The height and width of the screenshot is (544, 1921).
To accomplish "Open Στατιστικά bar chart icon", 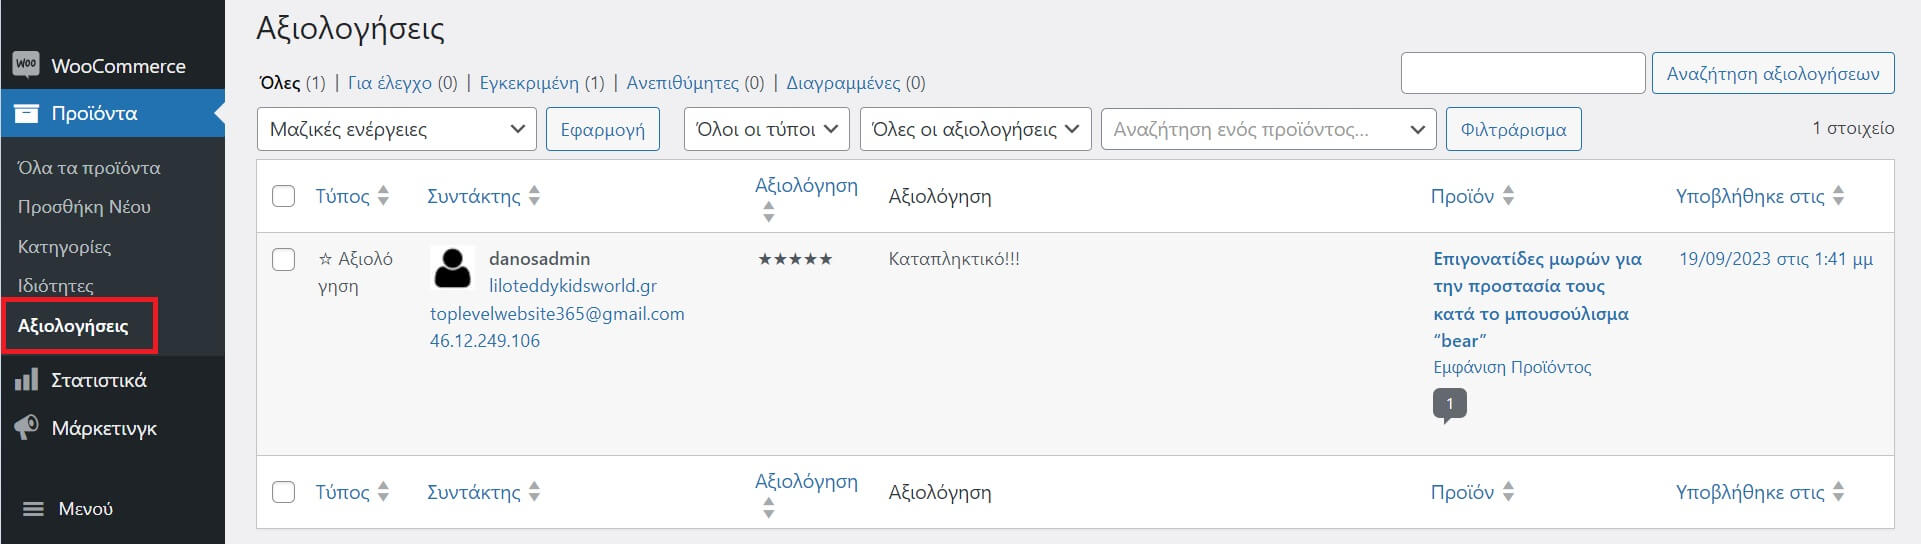I will (26, 380).
